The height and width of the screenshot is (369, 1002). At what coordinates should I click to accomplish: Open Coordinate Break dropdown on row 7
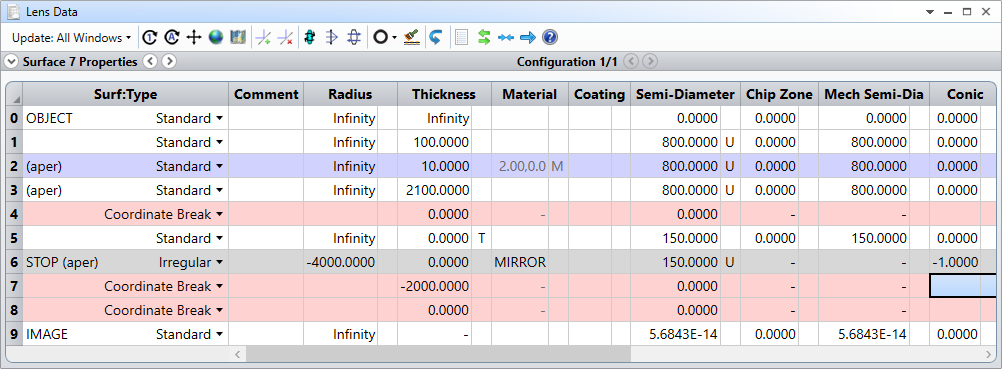pos(220,286)
